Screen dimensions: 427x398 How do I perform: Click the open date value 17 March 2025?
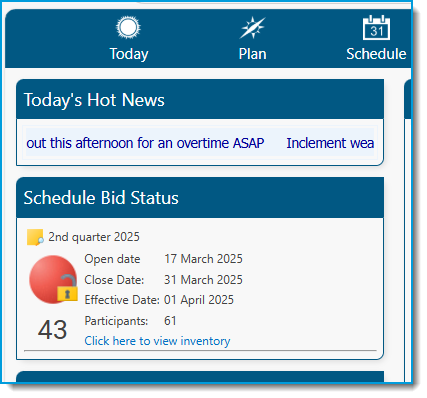(203, 259)
